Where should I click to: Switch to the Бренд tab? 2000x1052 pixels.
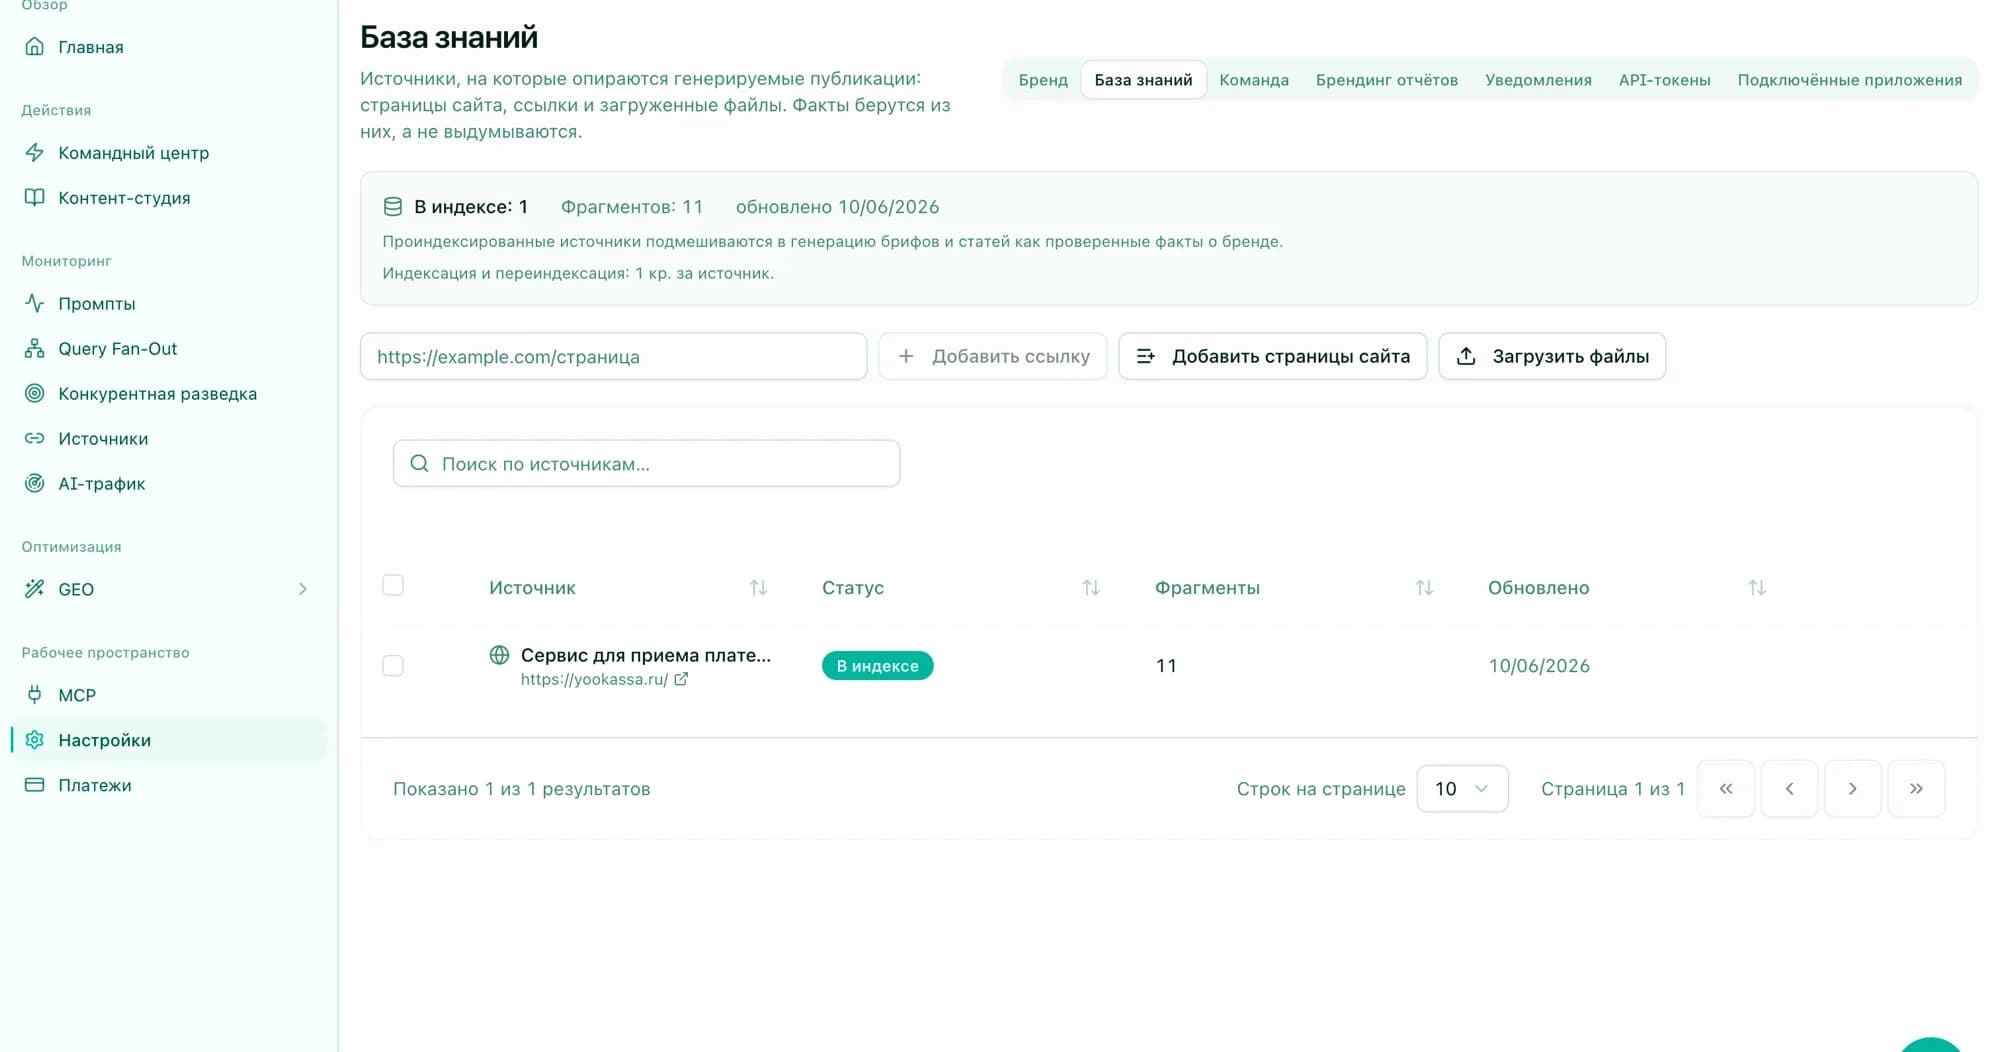pyautogui.click(x=1043, y=80)
